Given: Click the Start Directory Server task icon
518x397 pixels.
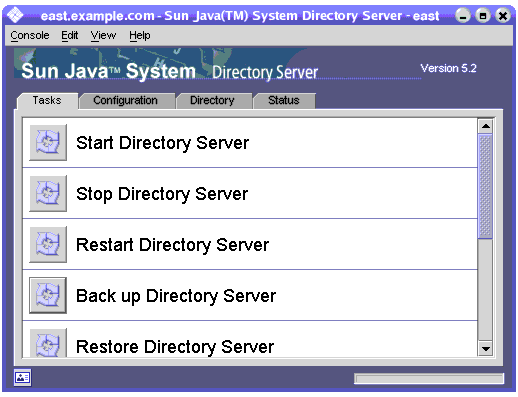Looking at the screenshot, I should click(48, 142).
